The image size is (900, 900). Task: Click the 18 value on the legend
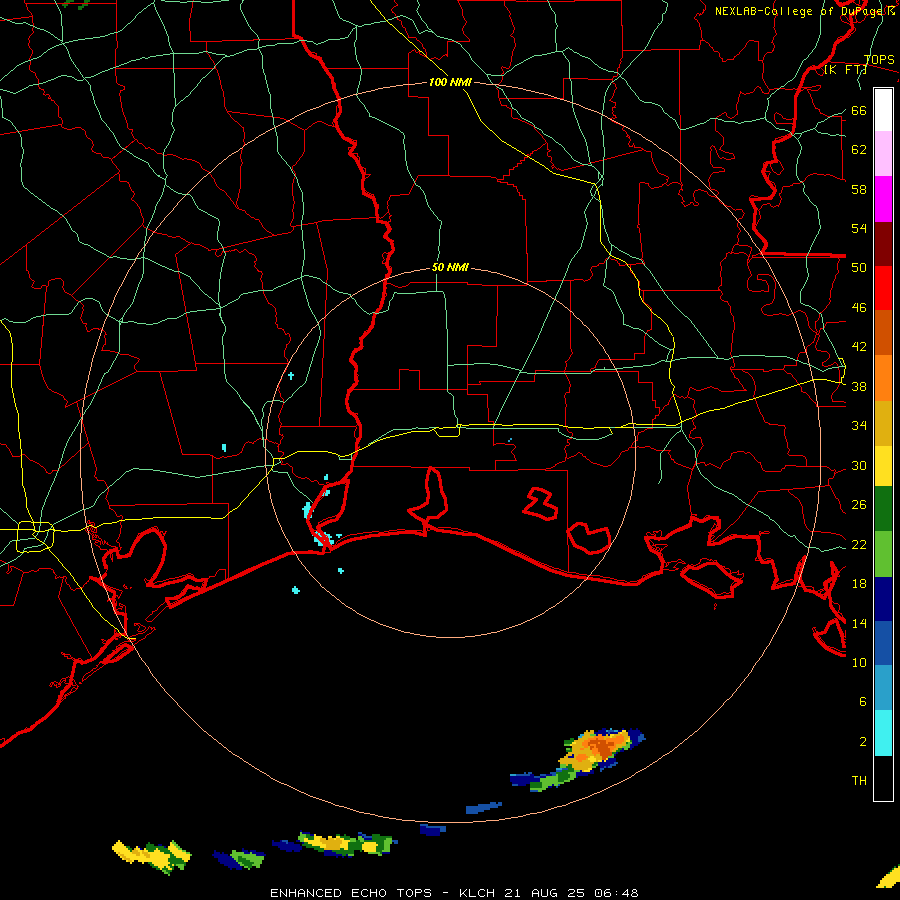pyautogui.click(x=859, y=584)
